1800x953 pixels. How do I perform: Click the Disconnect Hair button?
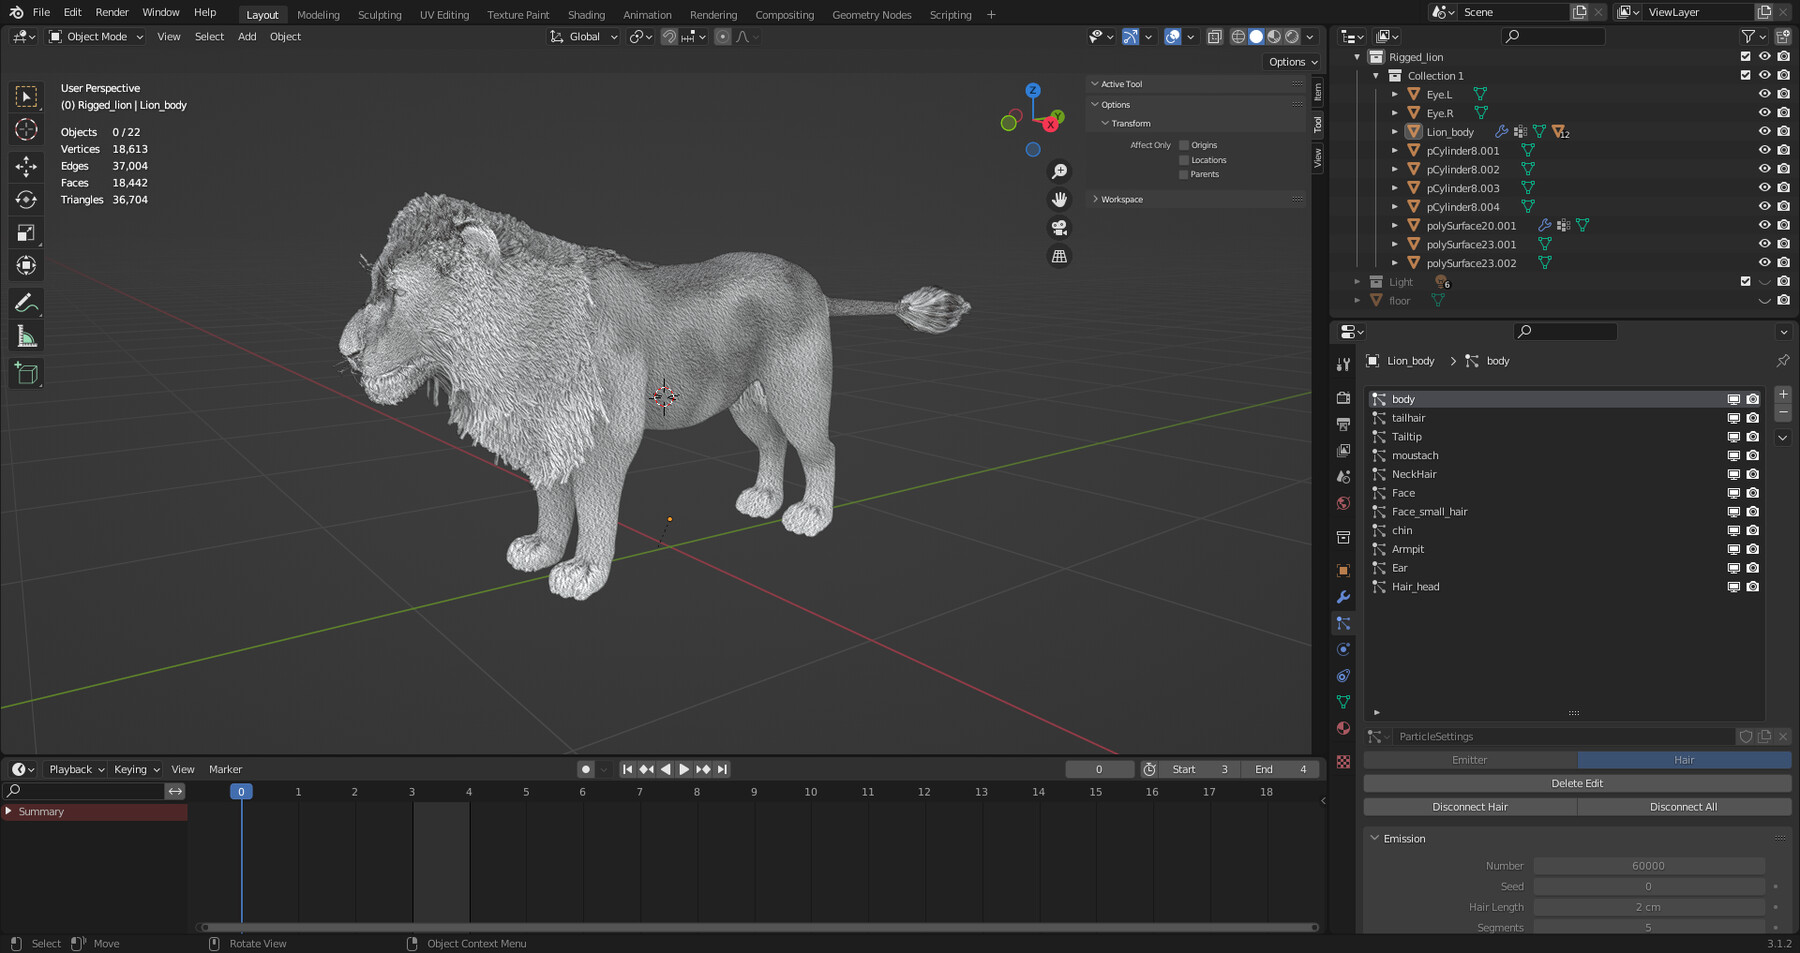(x=1469, y=806)
